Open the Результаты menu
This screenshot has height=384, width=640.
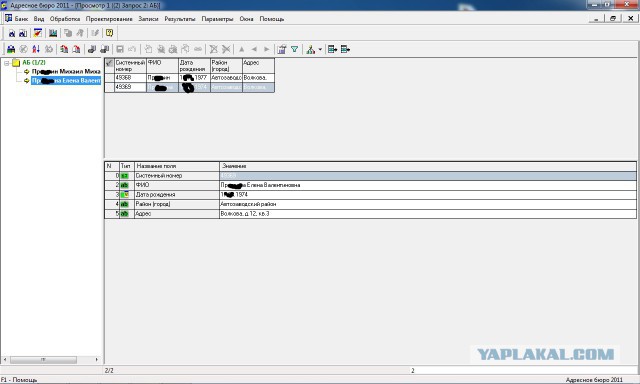pyautogui.click(x=180, y=19)
